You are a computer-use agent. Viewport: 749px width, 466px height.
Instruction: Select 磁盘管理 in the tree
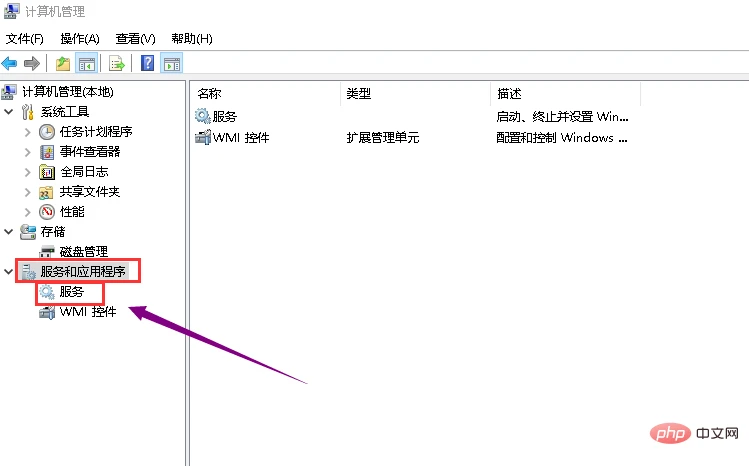click(83, 251)
